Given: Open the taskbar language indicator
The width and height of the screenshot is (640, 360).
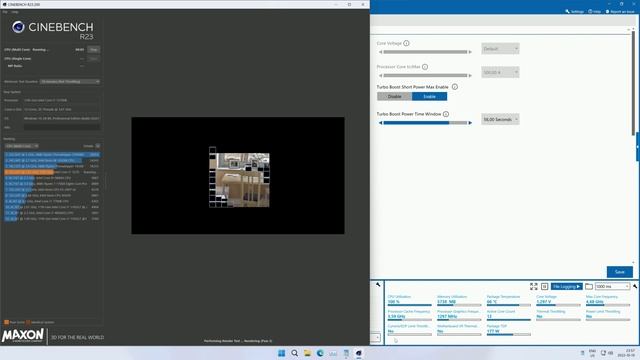Looking at the screenshot, I should 592,353.
